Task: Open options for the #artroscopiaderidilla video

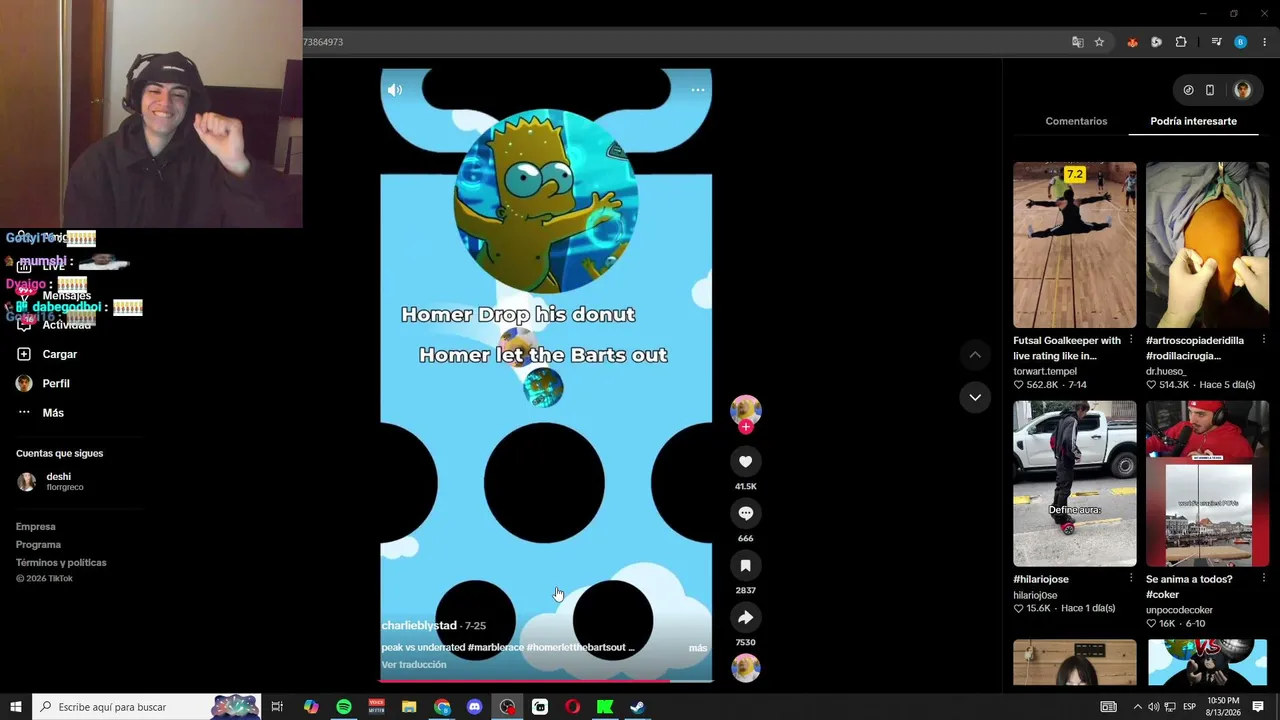Action: pyautogui.click(x=1264, y=340)
